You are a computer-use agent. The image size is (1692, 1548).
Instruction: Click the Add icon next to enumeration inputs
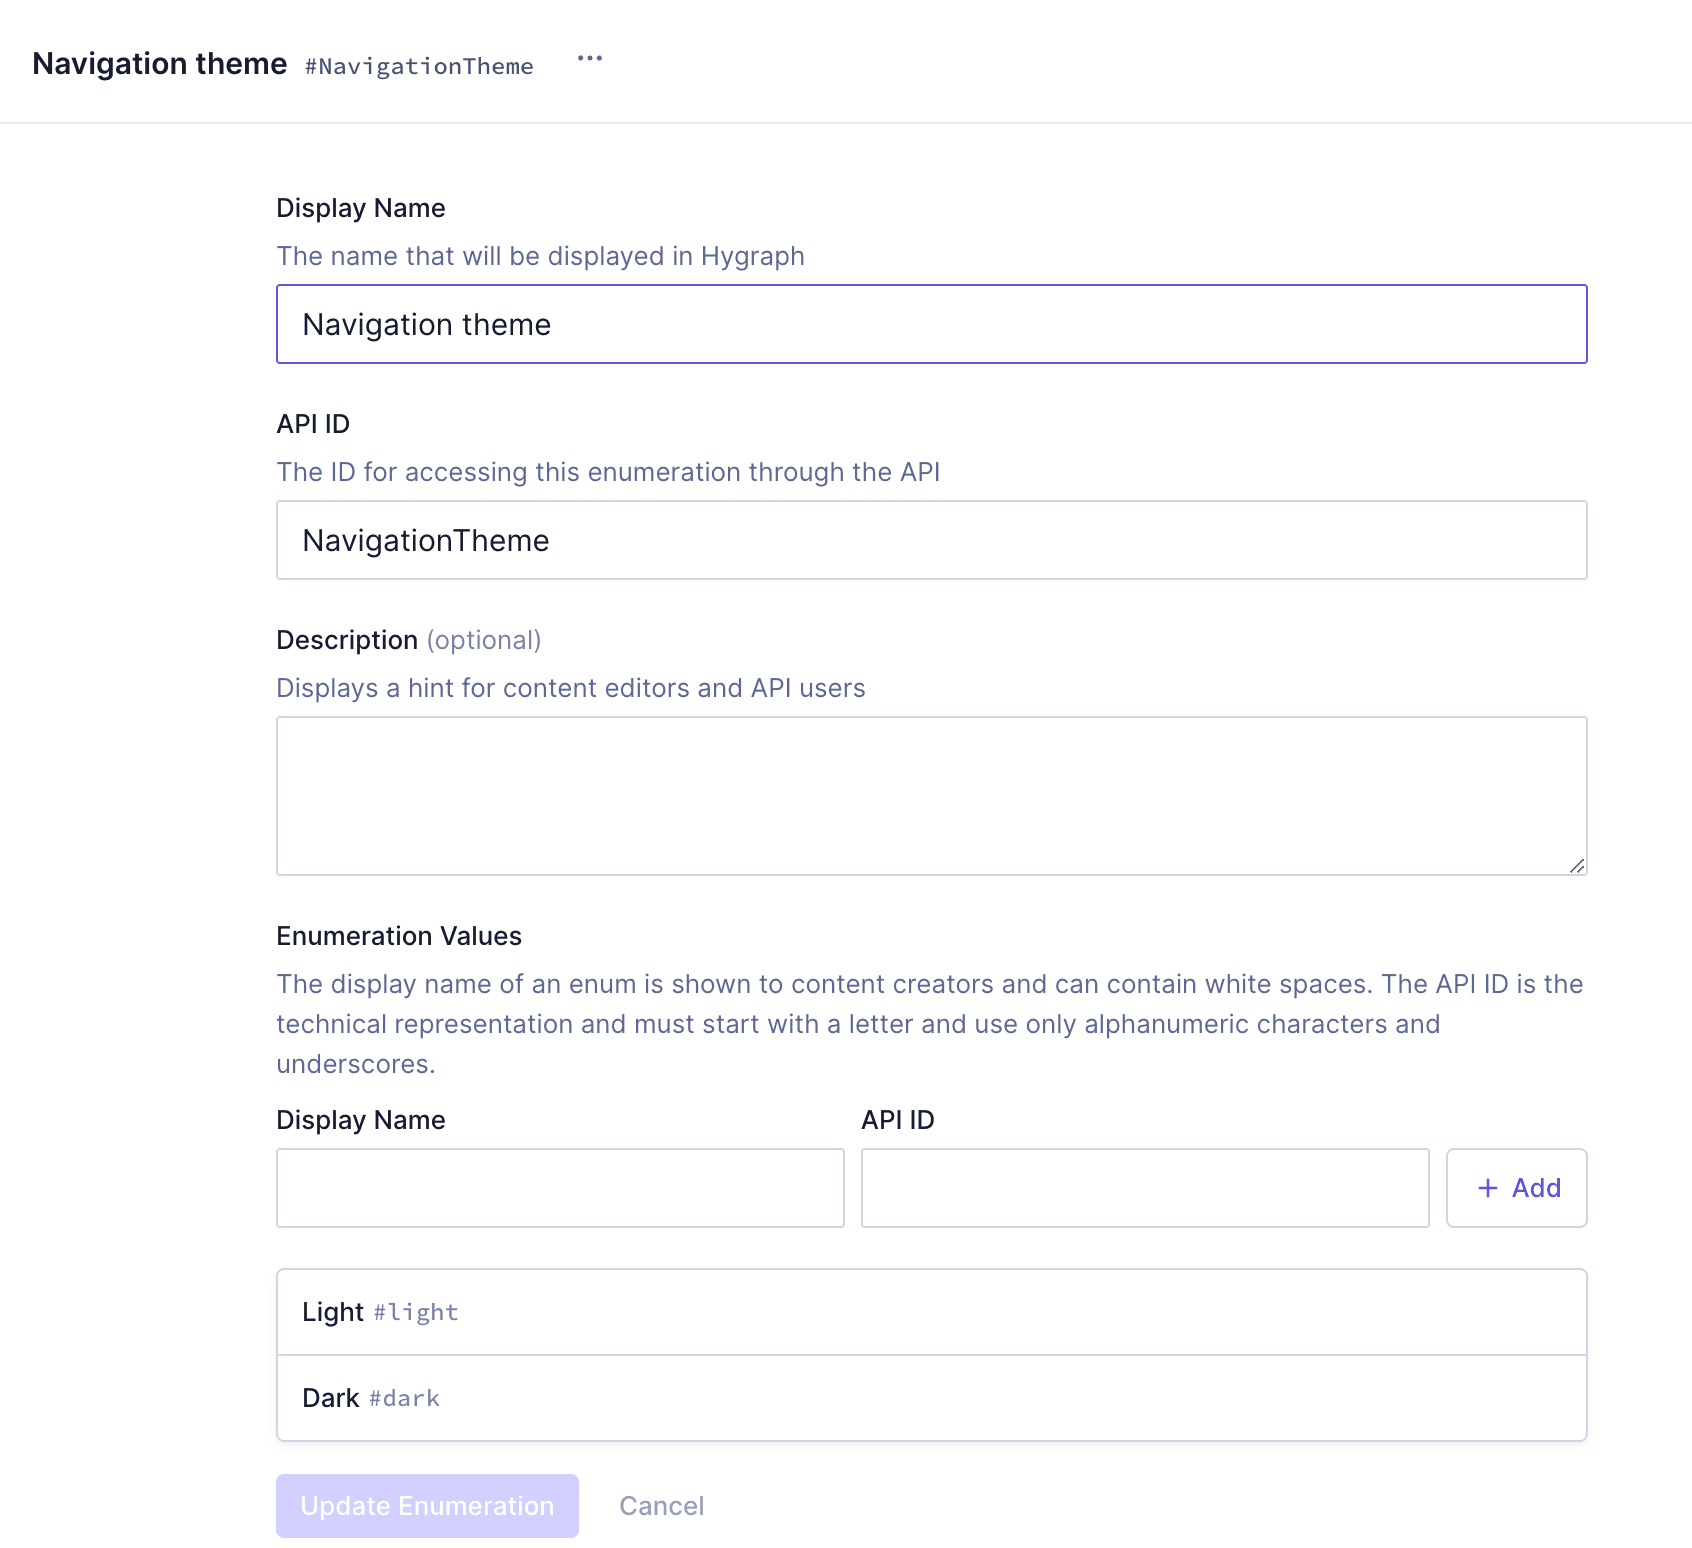coord(1516,1188)
